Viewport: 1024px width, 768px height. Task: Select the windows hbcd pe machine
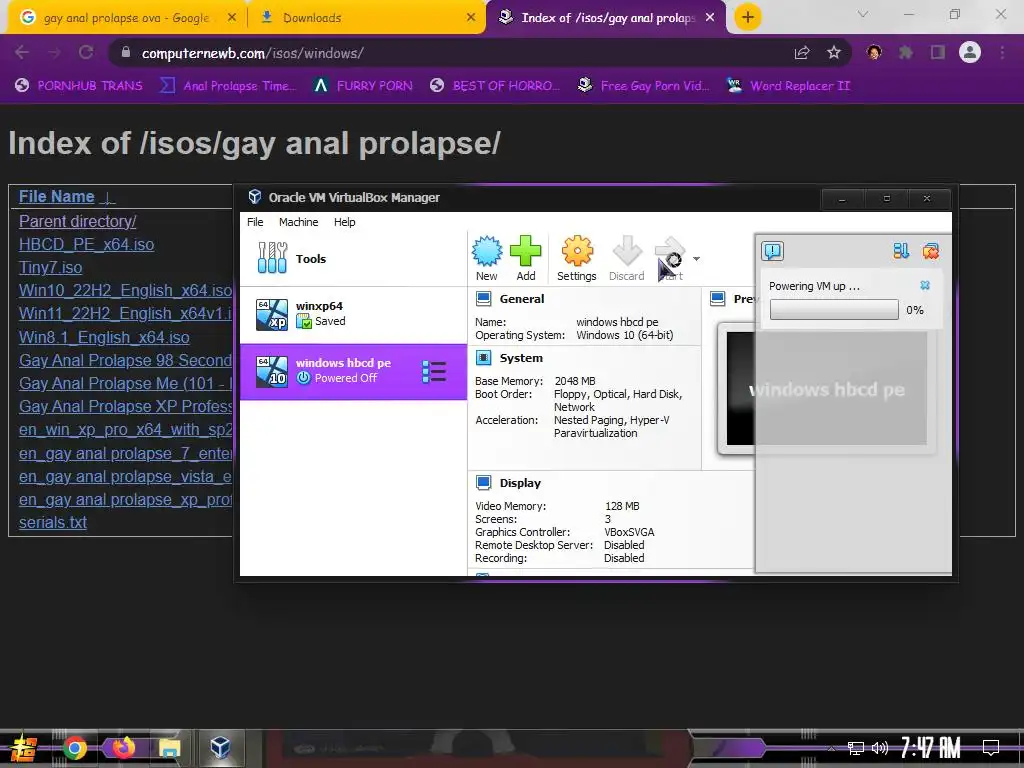click(x=353, y=372)
